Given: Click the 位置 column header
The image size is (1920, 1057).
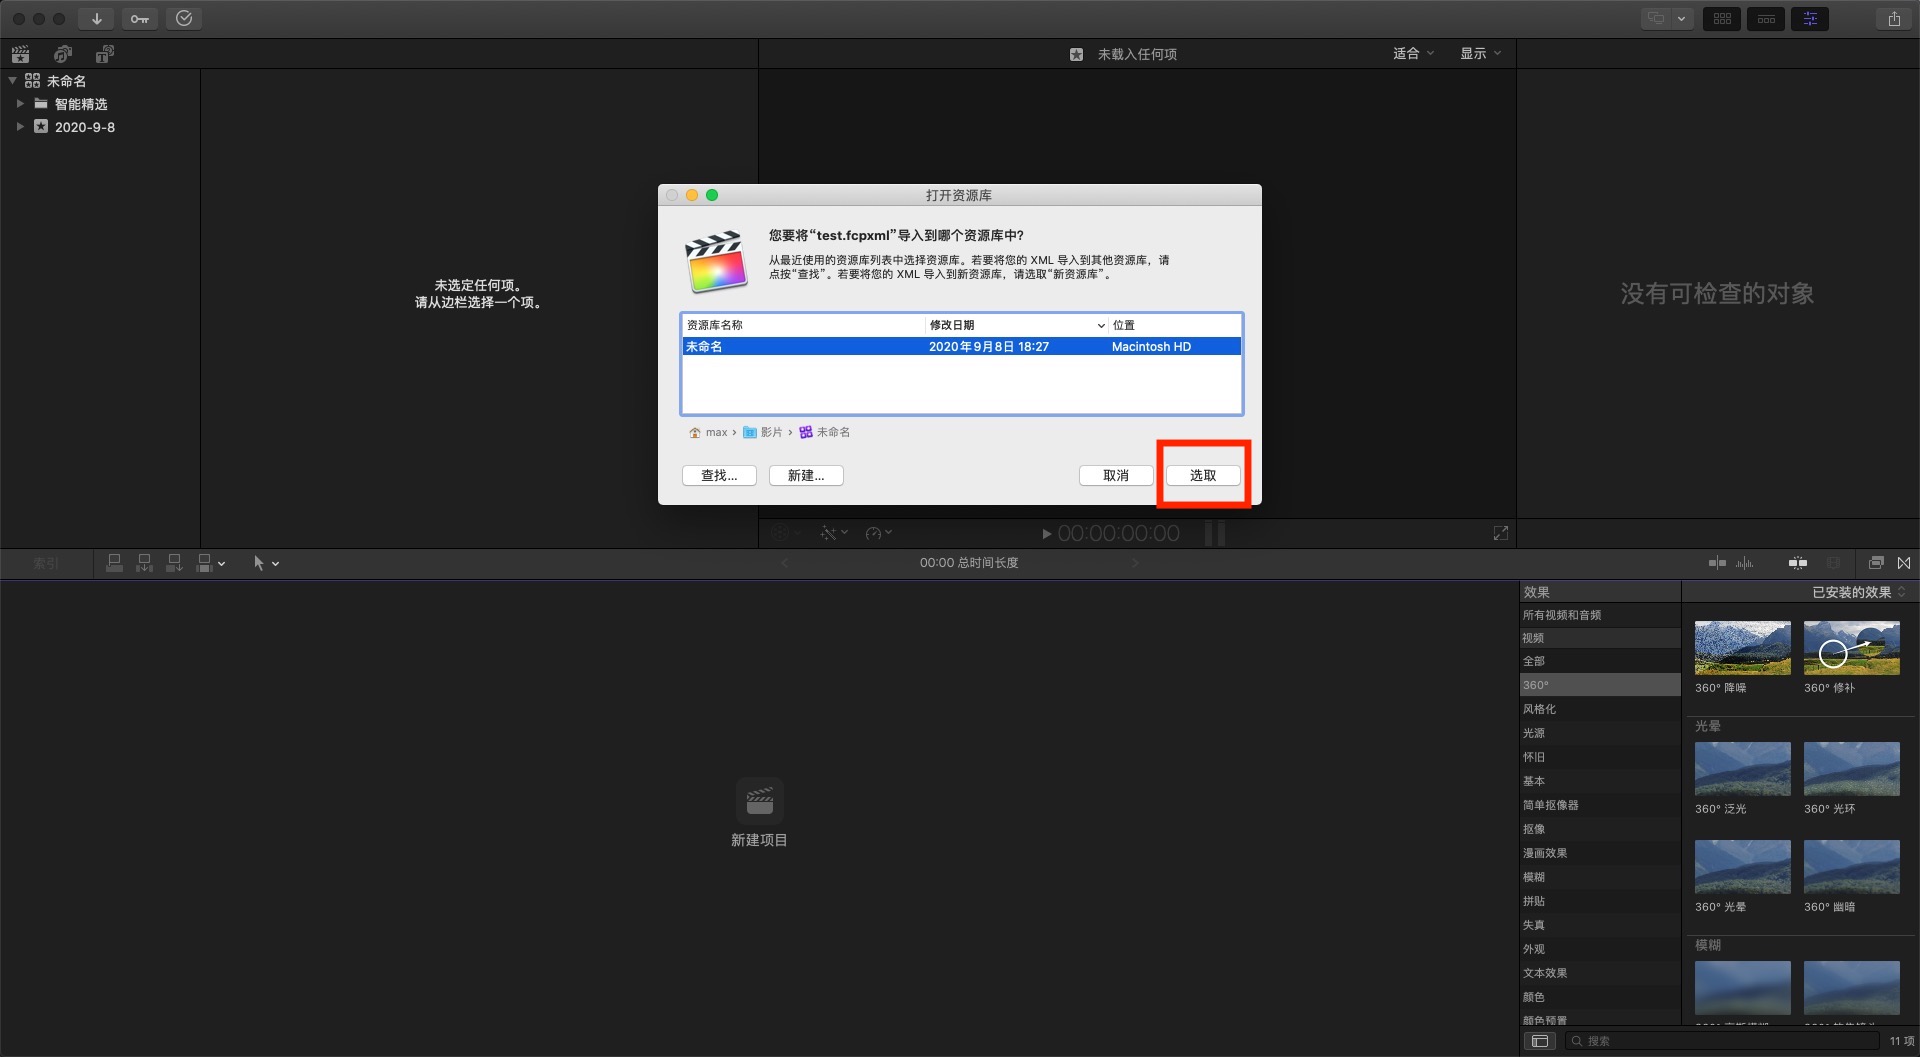Looking at the screenshot, I should point(1174,325).
